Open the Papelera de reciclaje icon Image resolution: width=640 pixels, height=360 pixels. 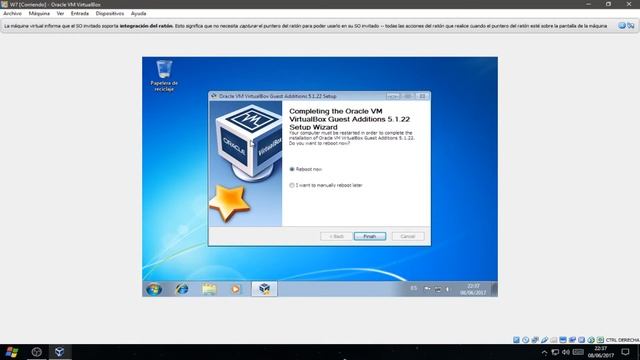pos(164,76)
